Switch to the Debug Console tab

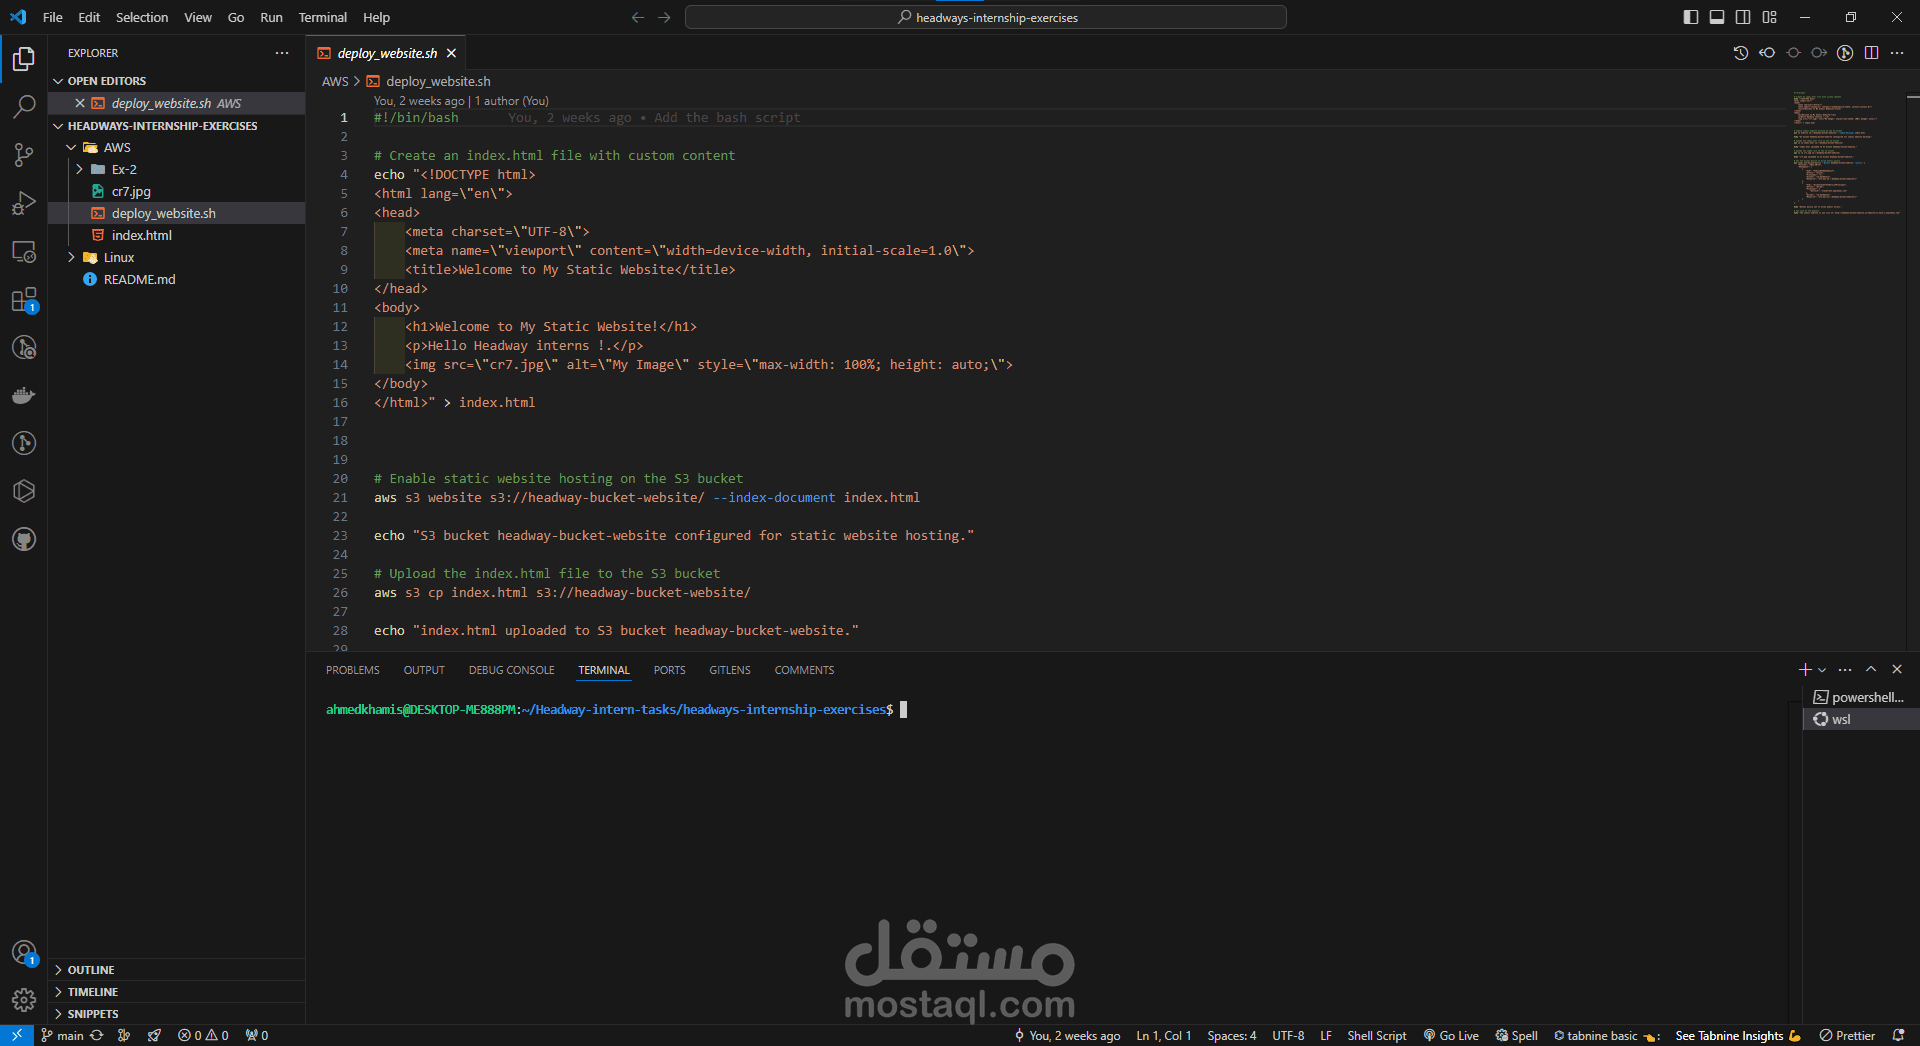511,670
